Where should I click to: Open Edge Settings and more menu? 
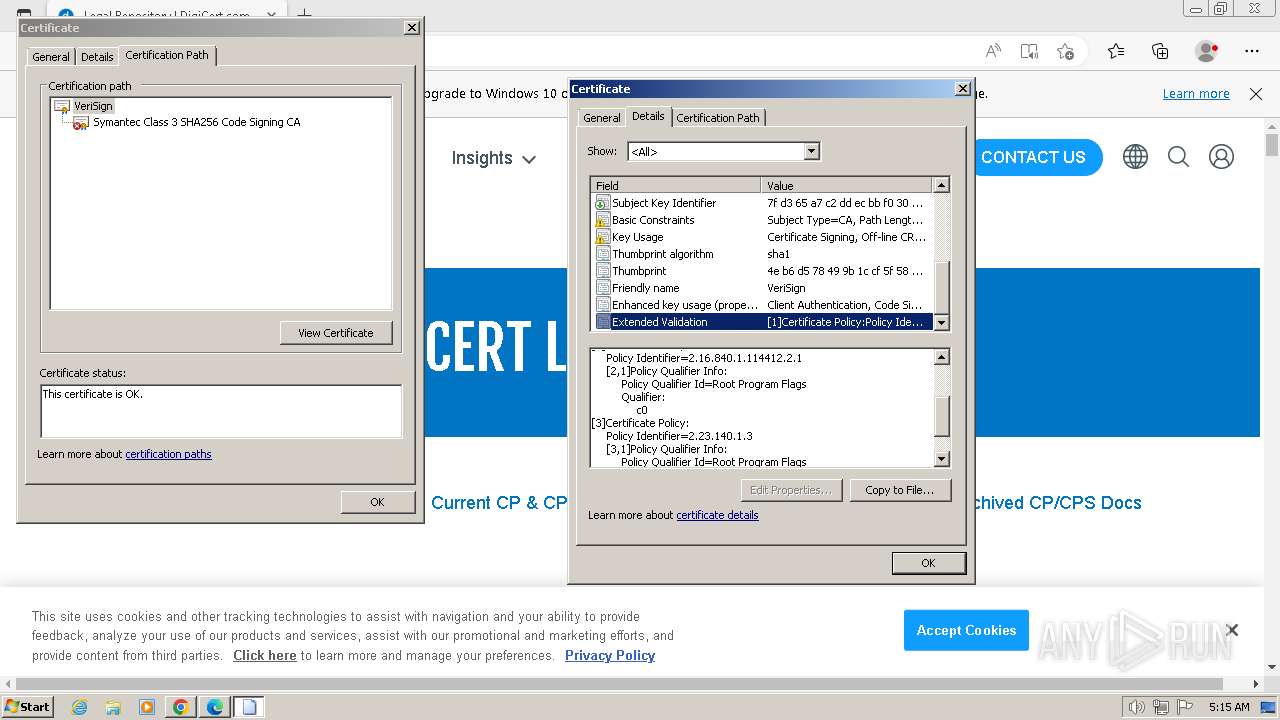tap(1252, 51)
